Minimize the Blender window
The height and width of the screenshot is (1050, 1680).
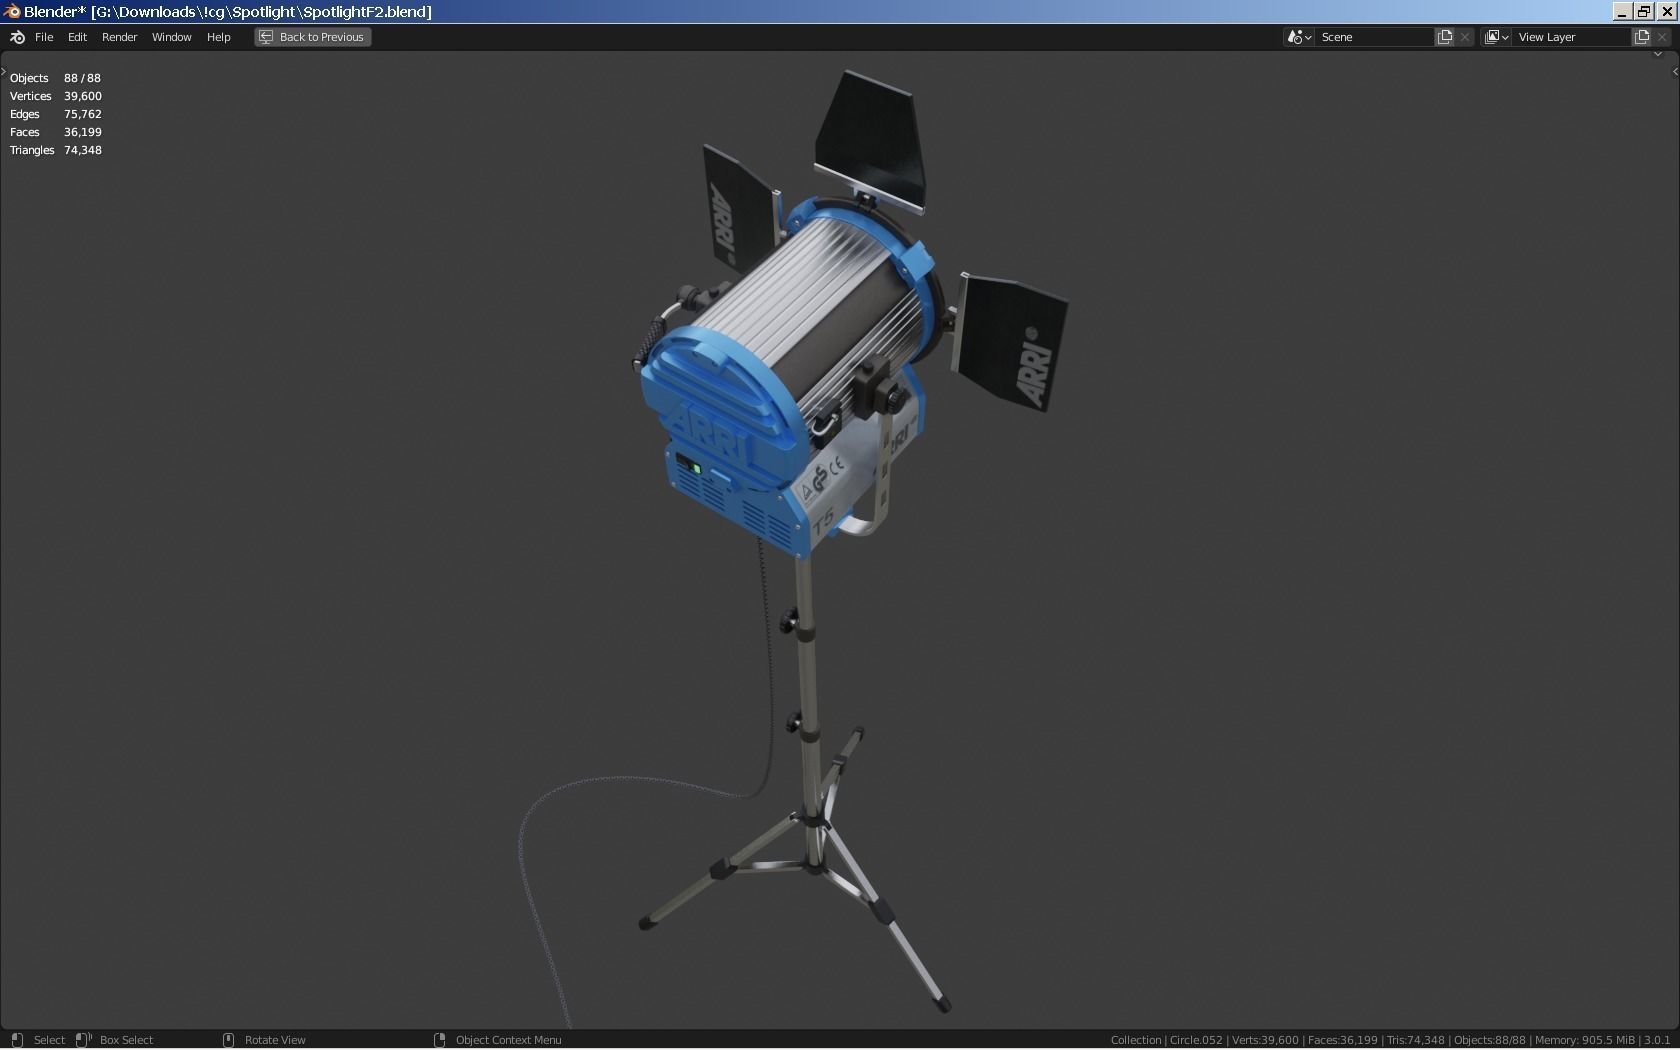tap(1621, 11)
